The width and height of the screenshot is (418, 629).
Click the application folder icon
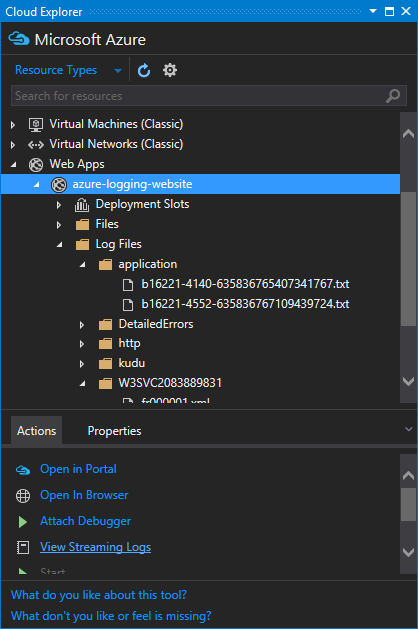[105, 264]
